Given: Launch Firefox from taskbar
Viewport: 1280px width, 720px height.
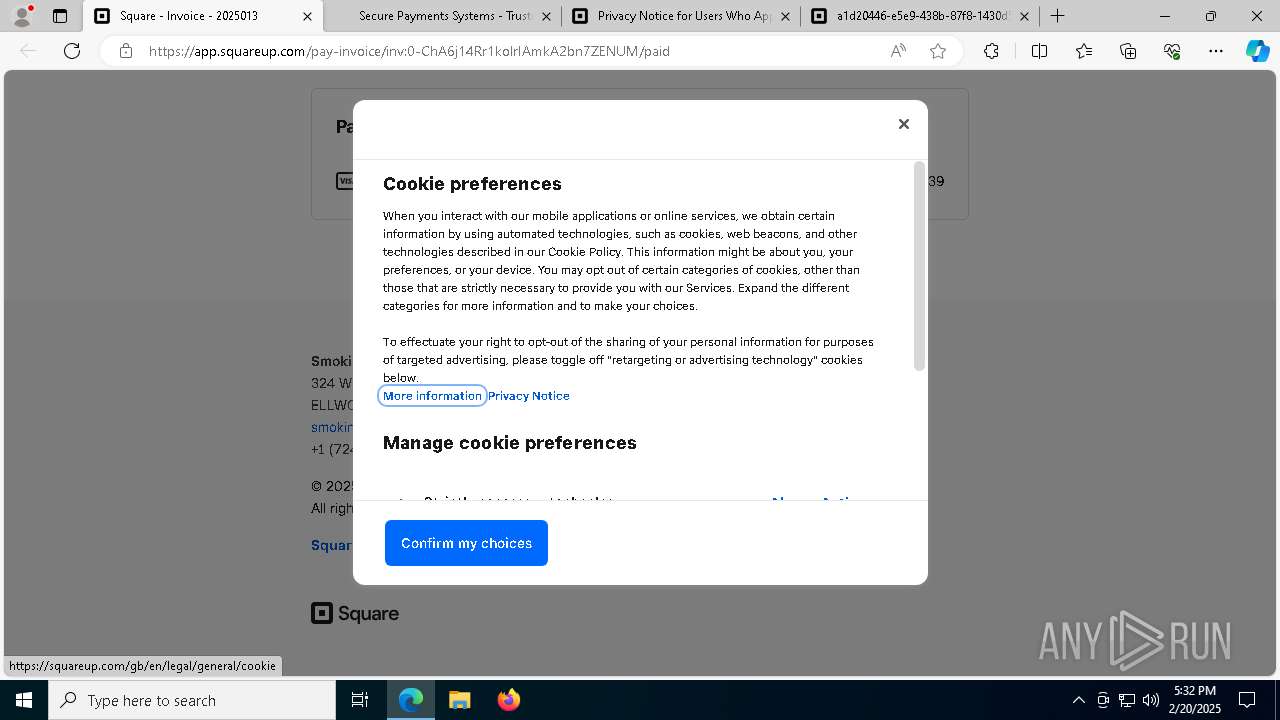Looking at the screenshot, I should point(508,700).
